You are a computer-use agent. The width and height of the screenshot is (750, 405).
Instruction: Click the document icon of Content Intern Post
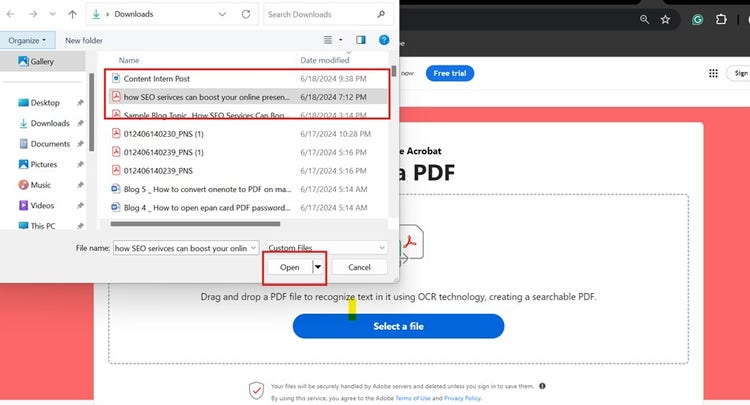point(116,78)
